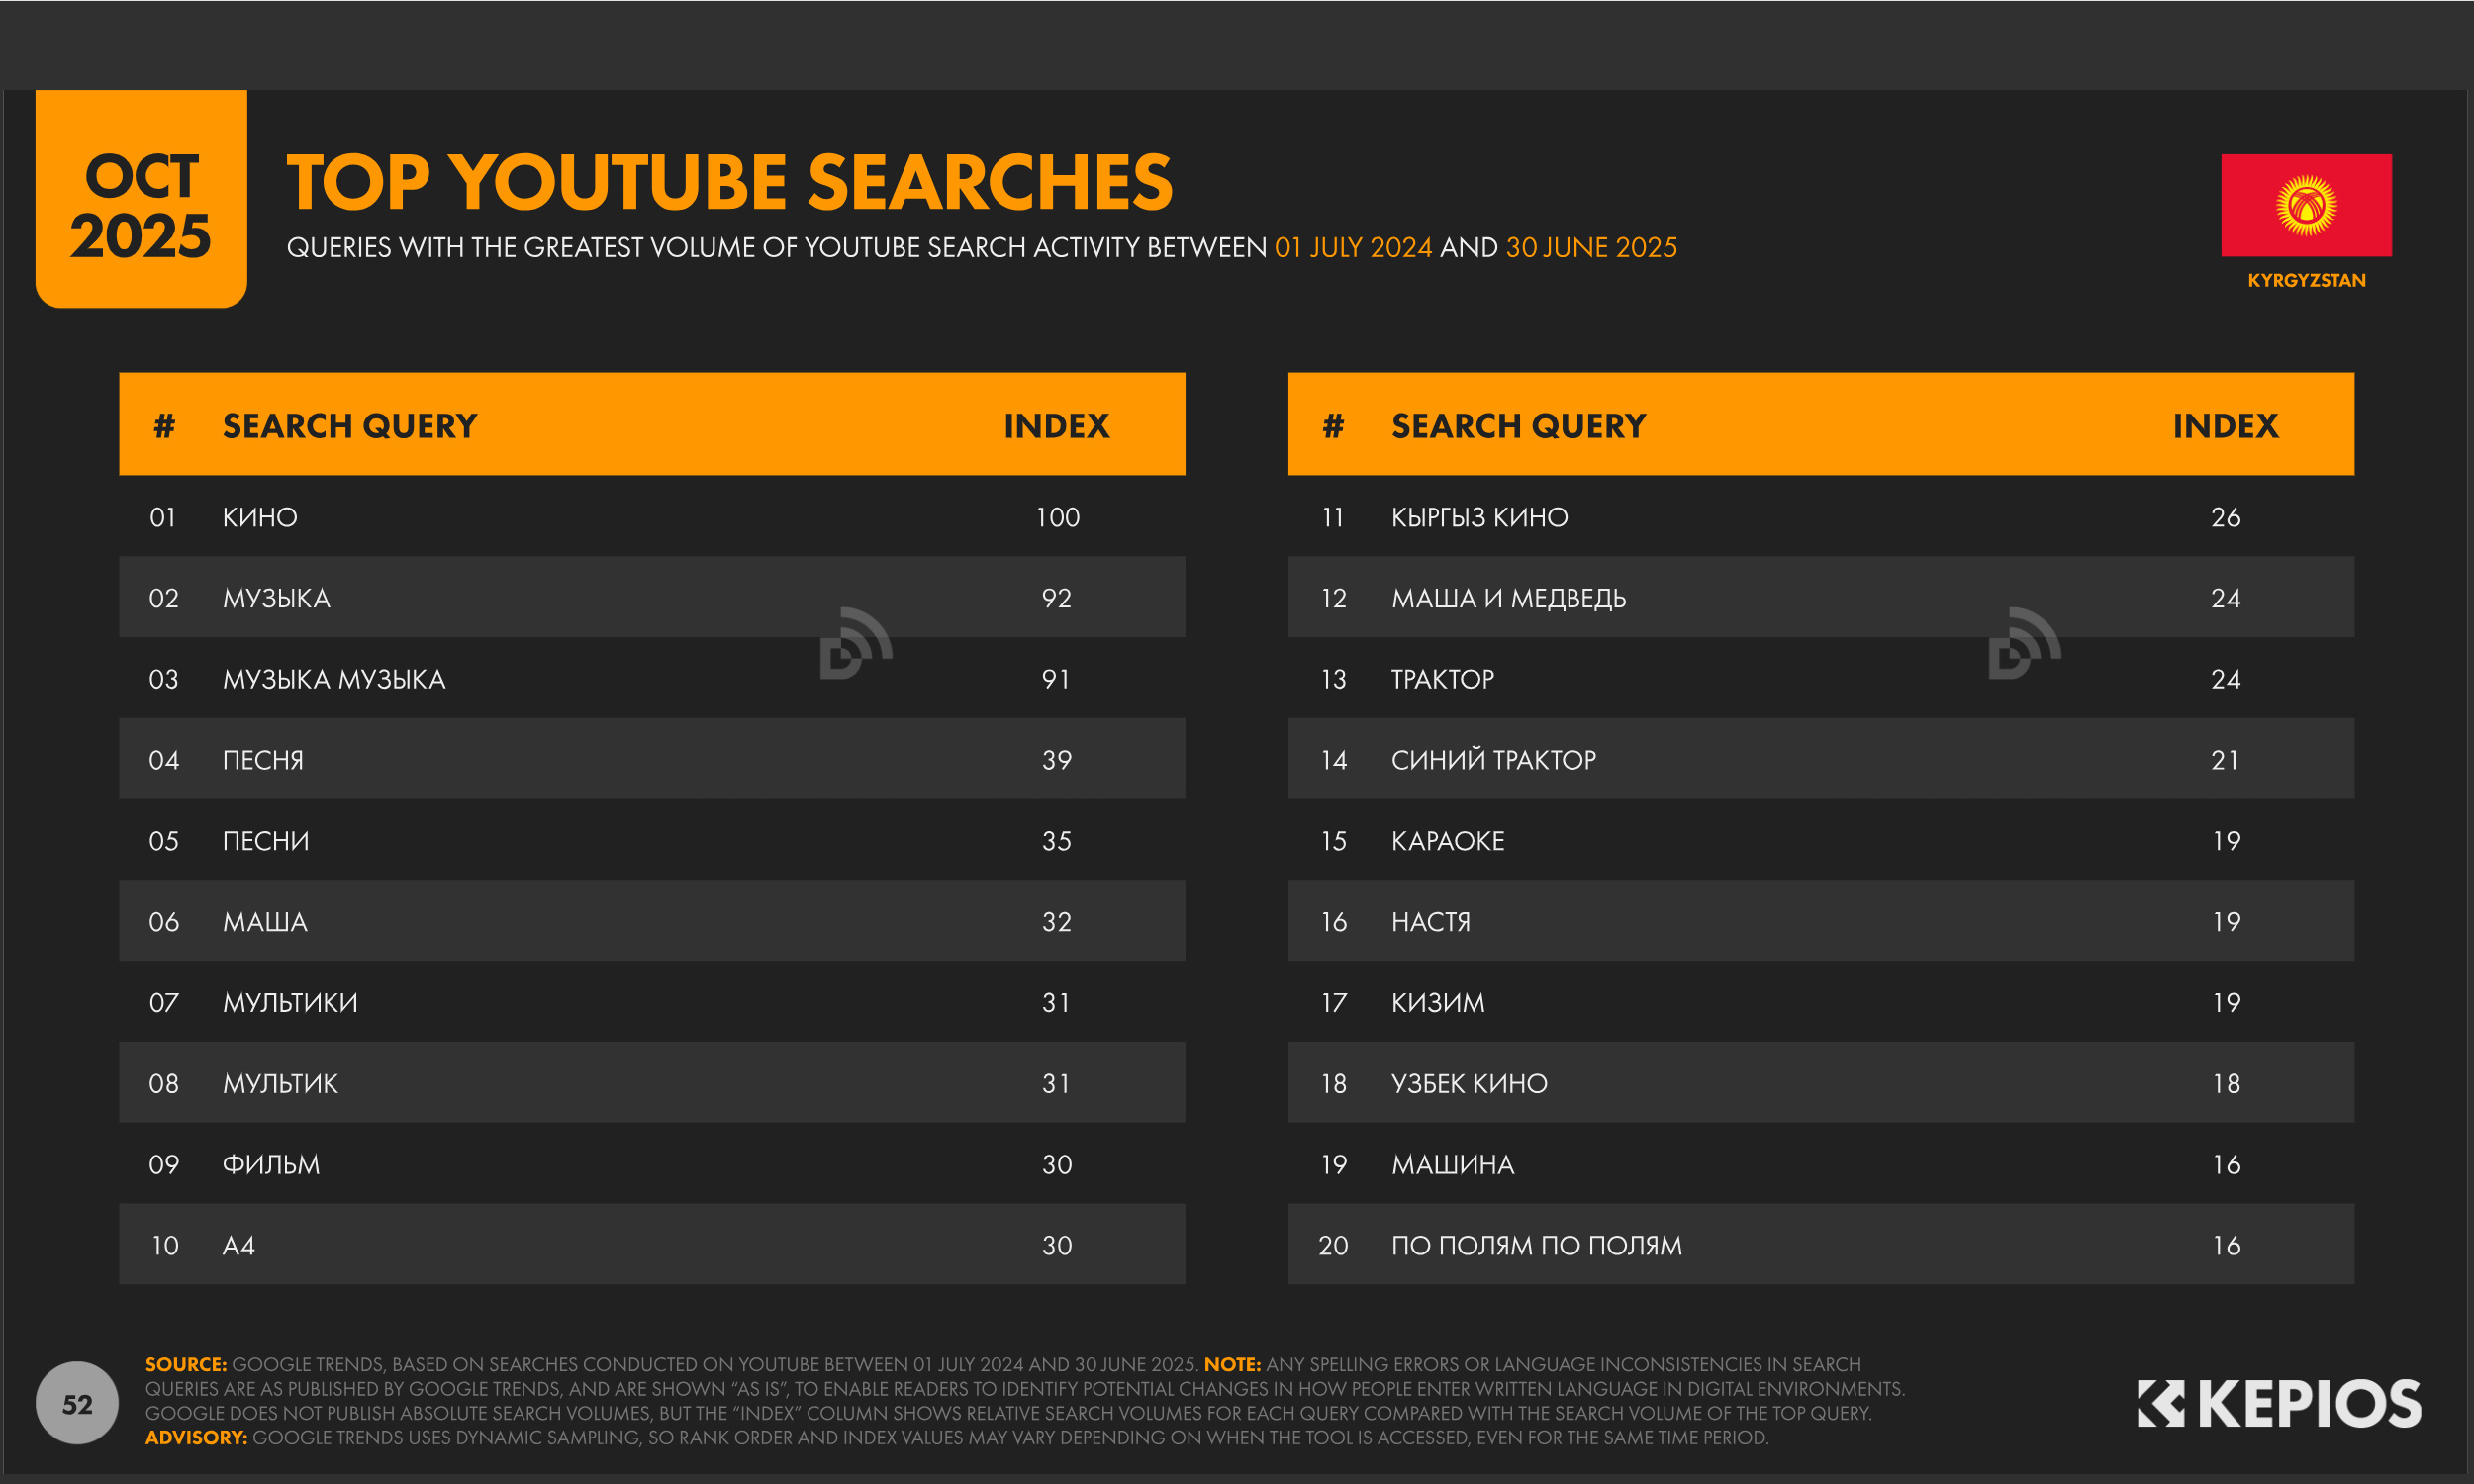2474x1484 pixels.
Task: Click the Kepios logo
Action: 2278,1403
